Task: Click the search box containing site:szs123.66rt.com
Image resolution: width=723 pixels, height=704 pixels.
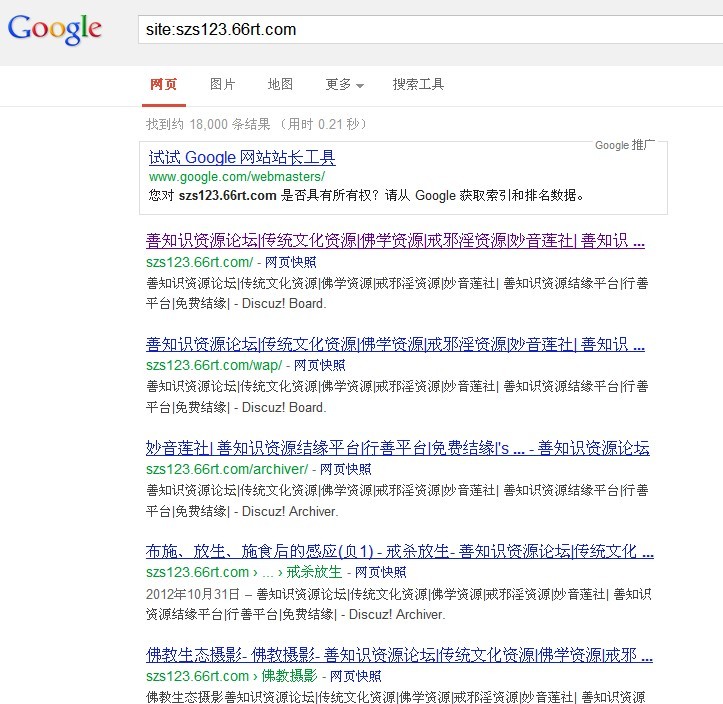Action: [x=430, y=30]
